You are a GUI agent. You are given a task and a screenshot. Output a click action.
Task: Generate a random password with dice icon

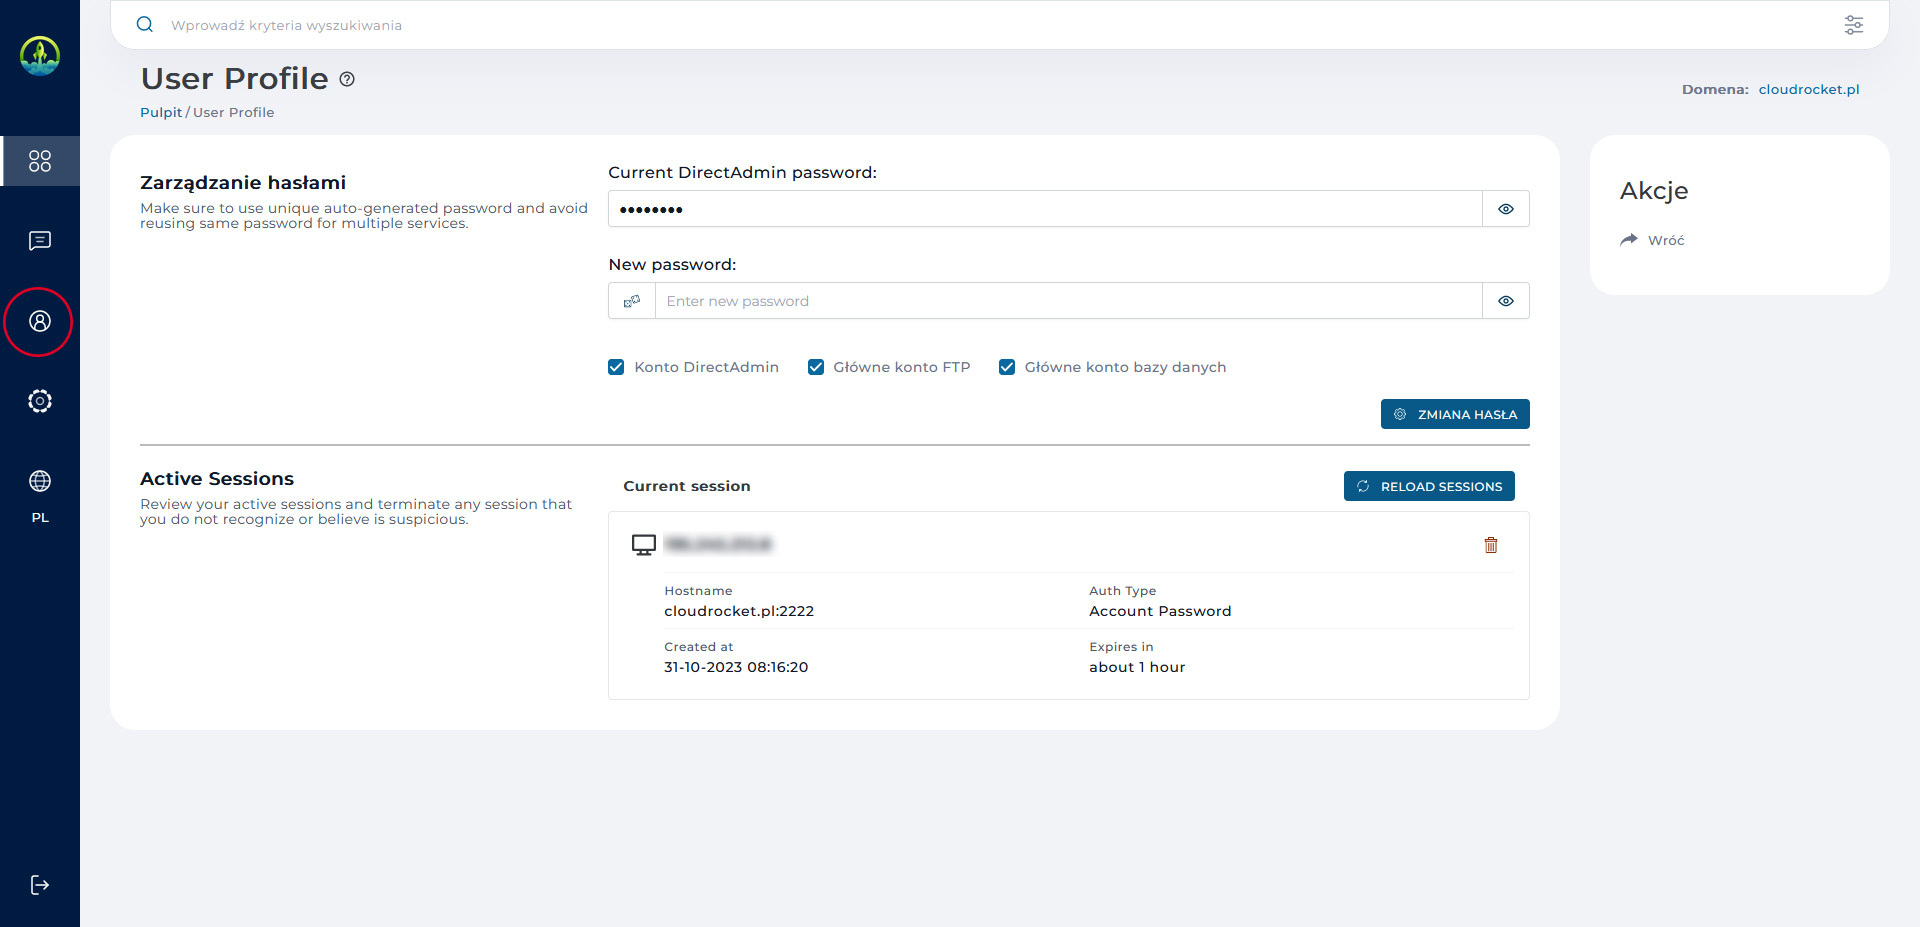click(632, 301)
